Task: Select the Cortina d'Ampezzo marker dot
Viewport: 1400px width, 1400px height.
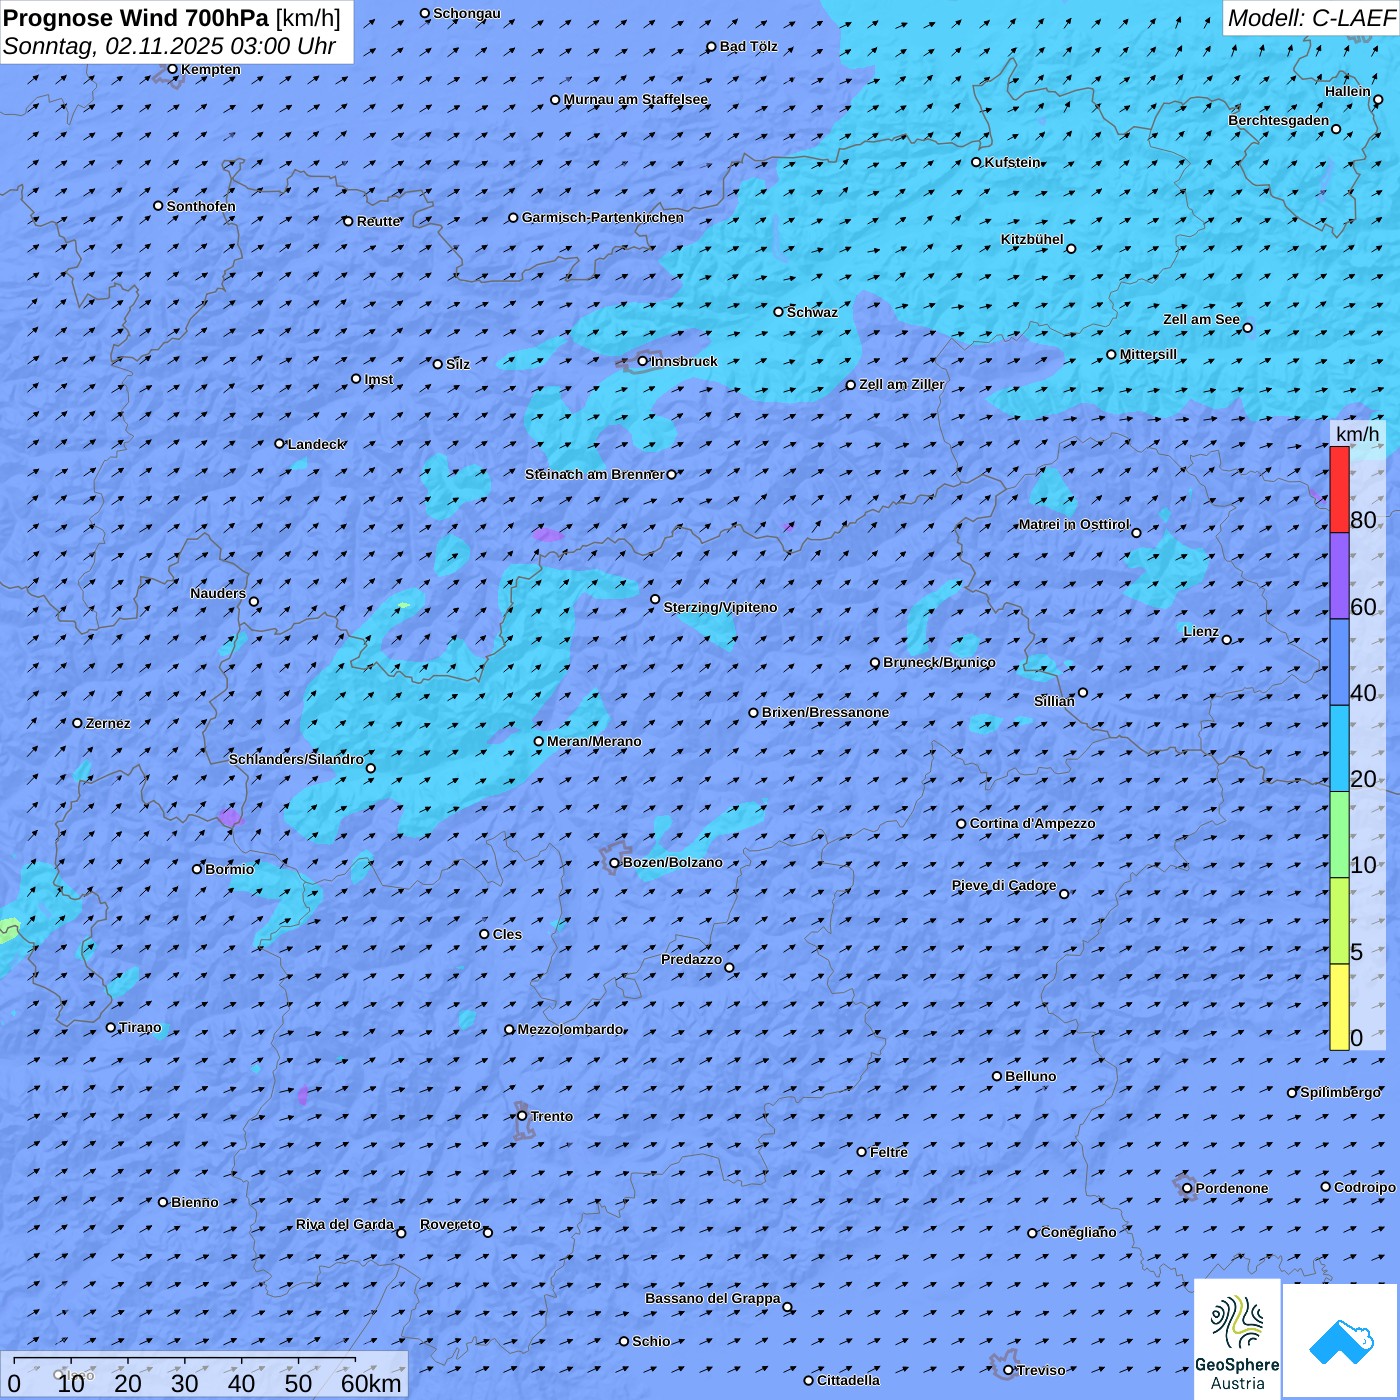Action: pos(962,824)
